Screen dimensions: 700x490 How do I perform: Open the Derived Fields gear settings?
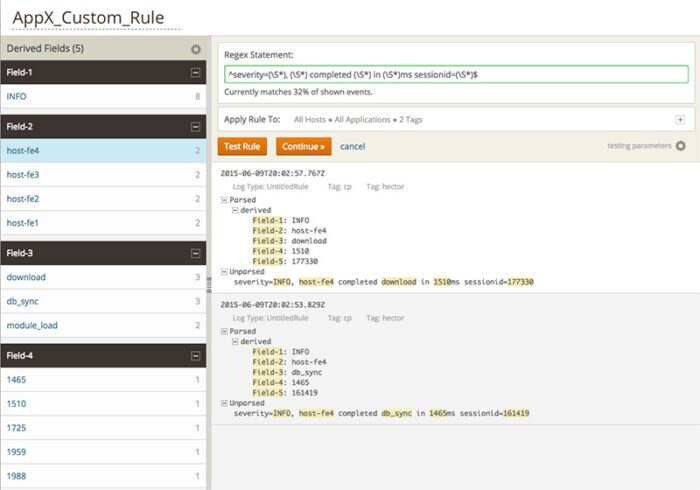tap(196, 49)
